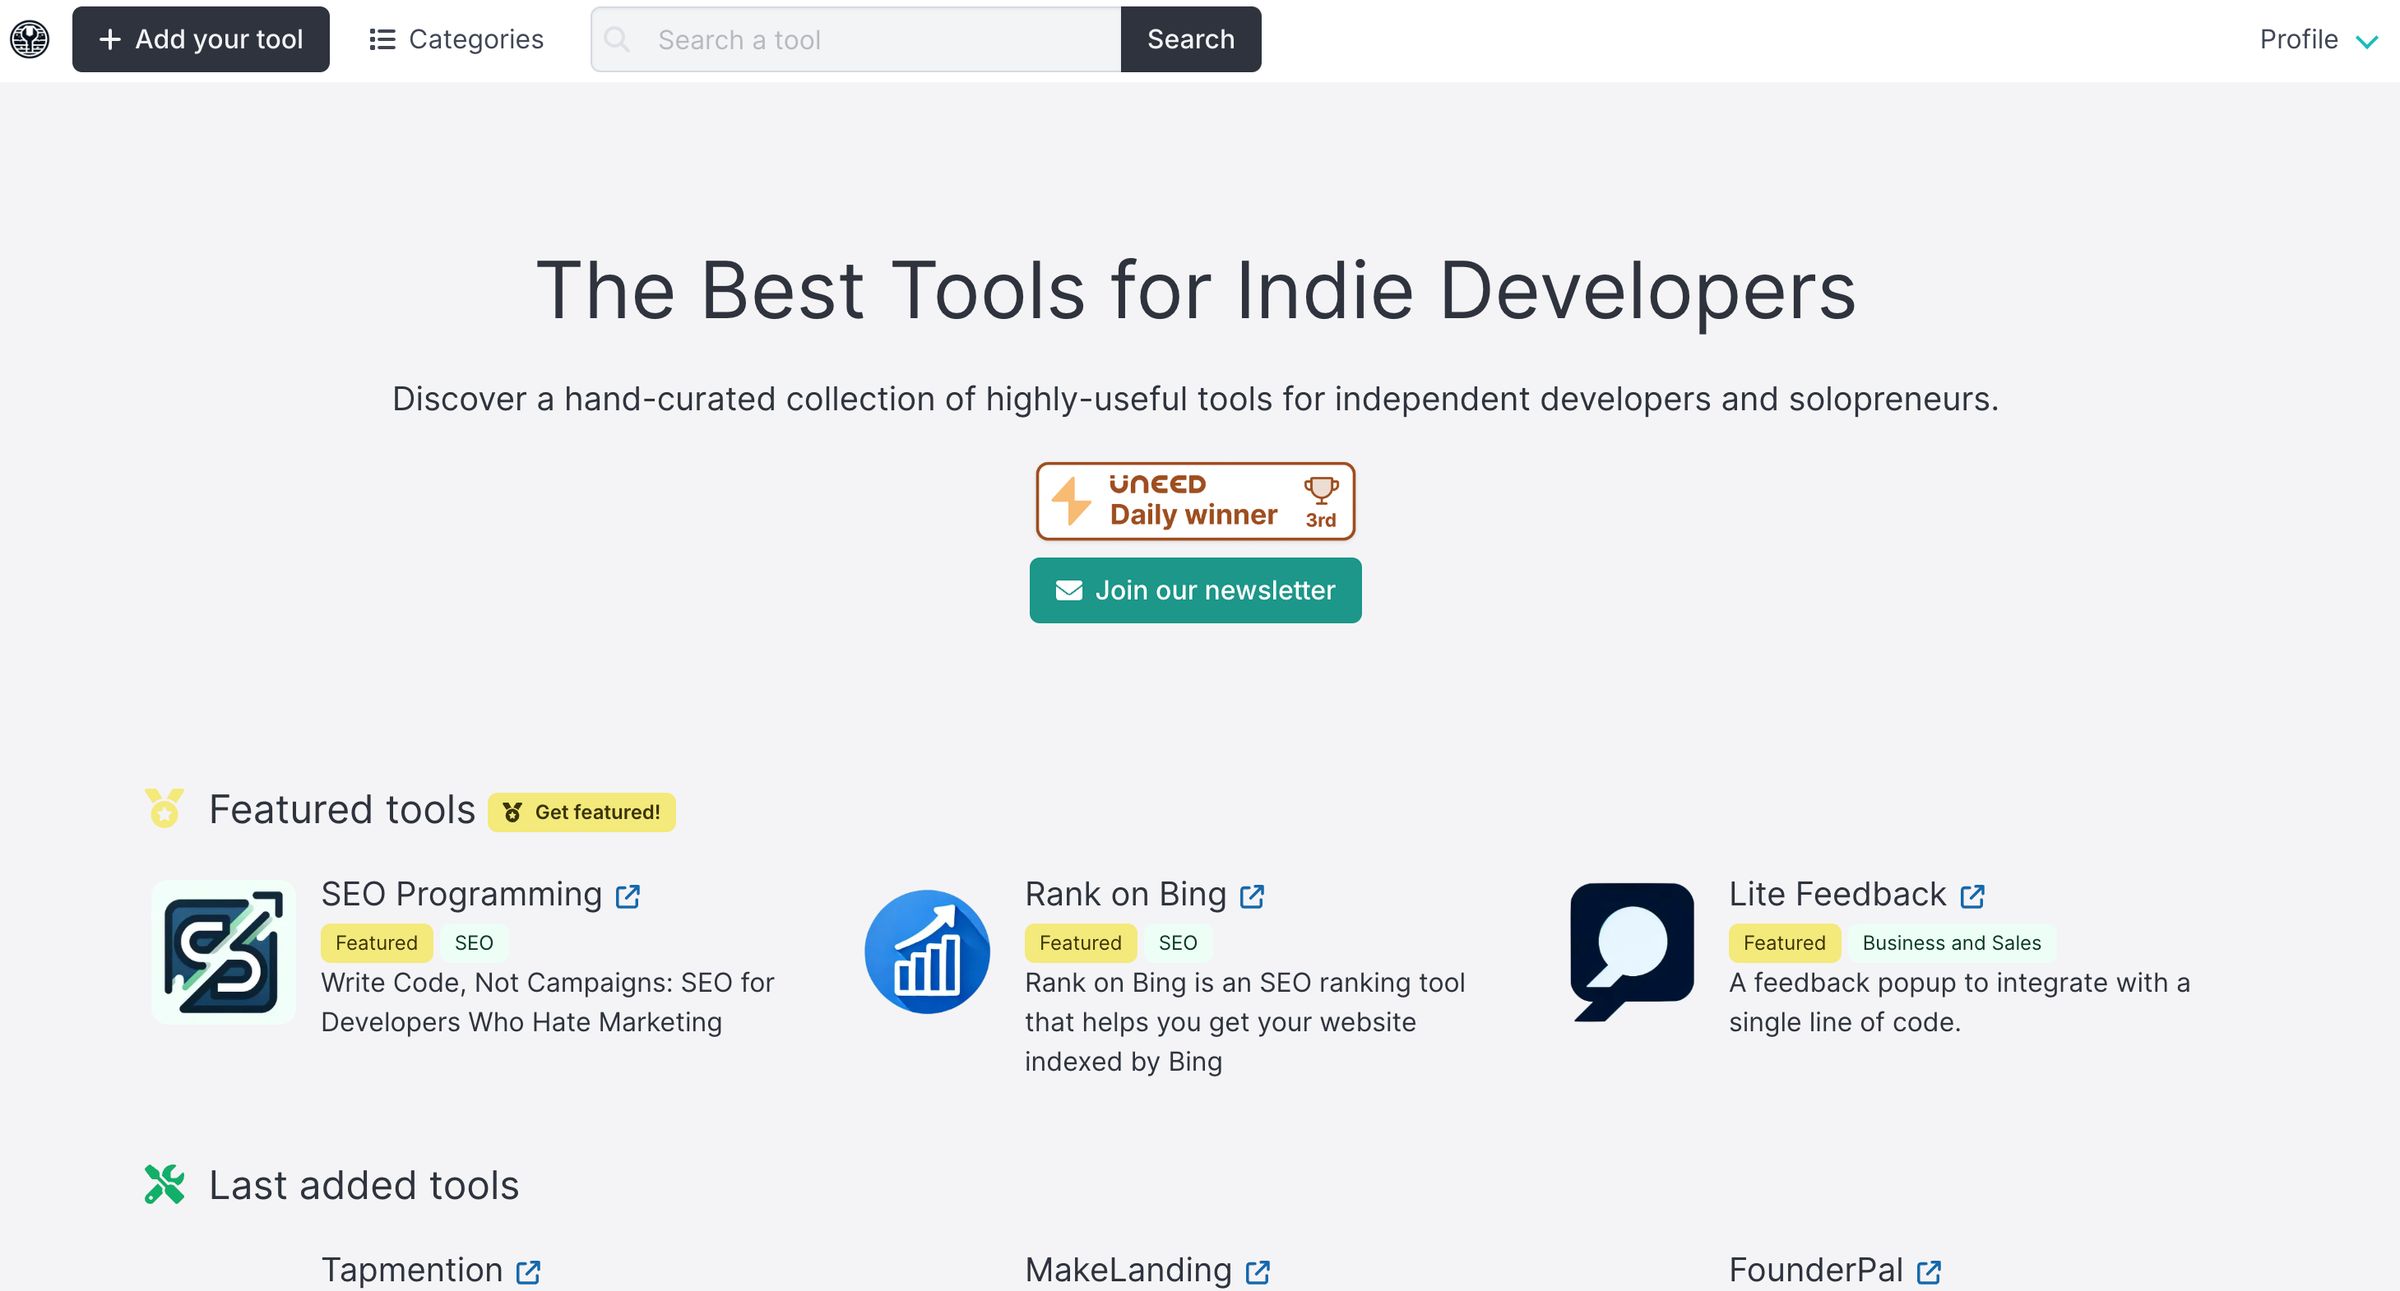Click the Add your tool button
Screen dimensions: 2400x1291
[200, 39]
